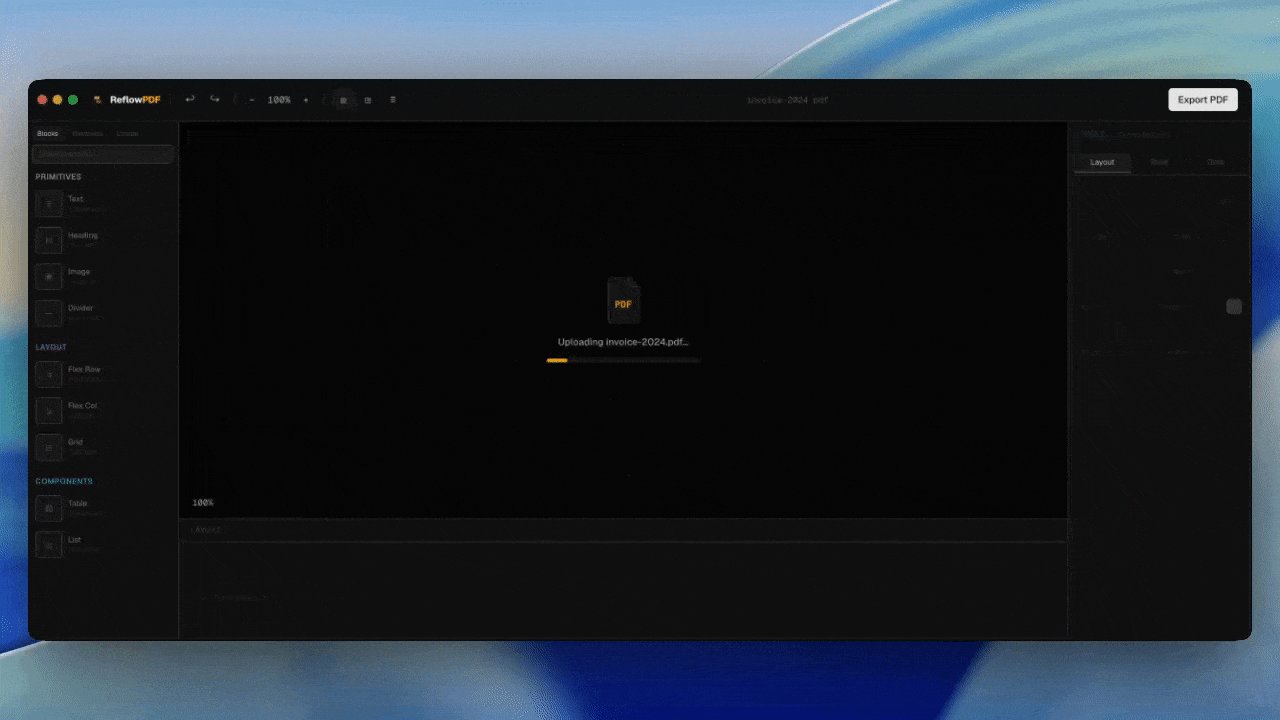Select the Text block icon

49,204
